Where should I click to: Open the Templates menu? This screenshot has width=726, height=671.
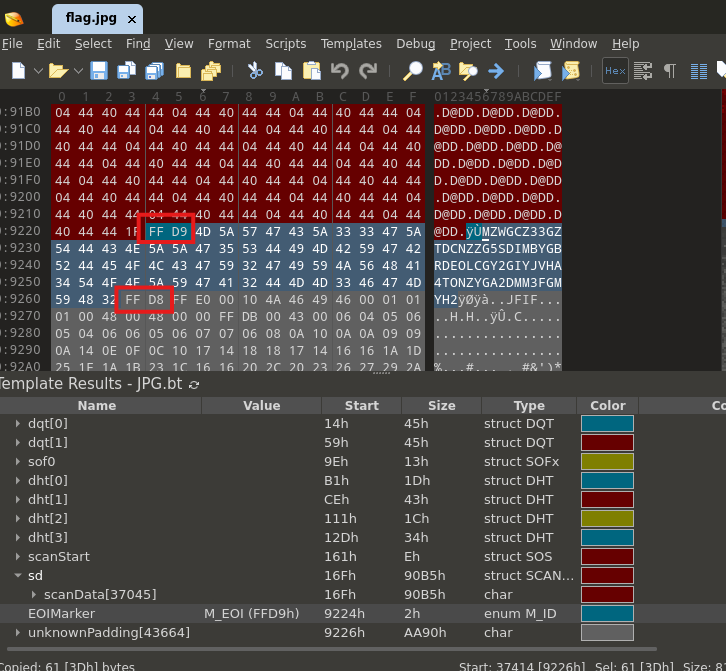351,44
